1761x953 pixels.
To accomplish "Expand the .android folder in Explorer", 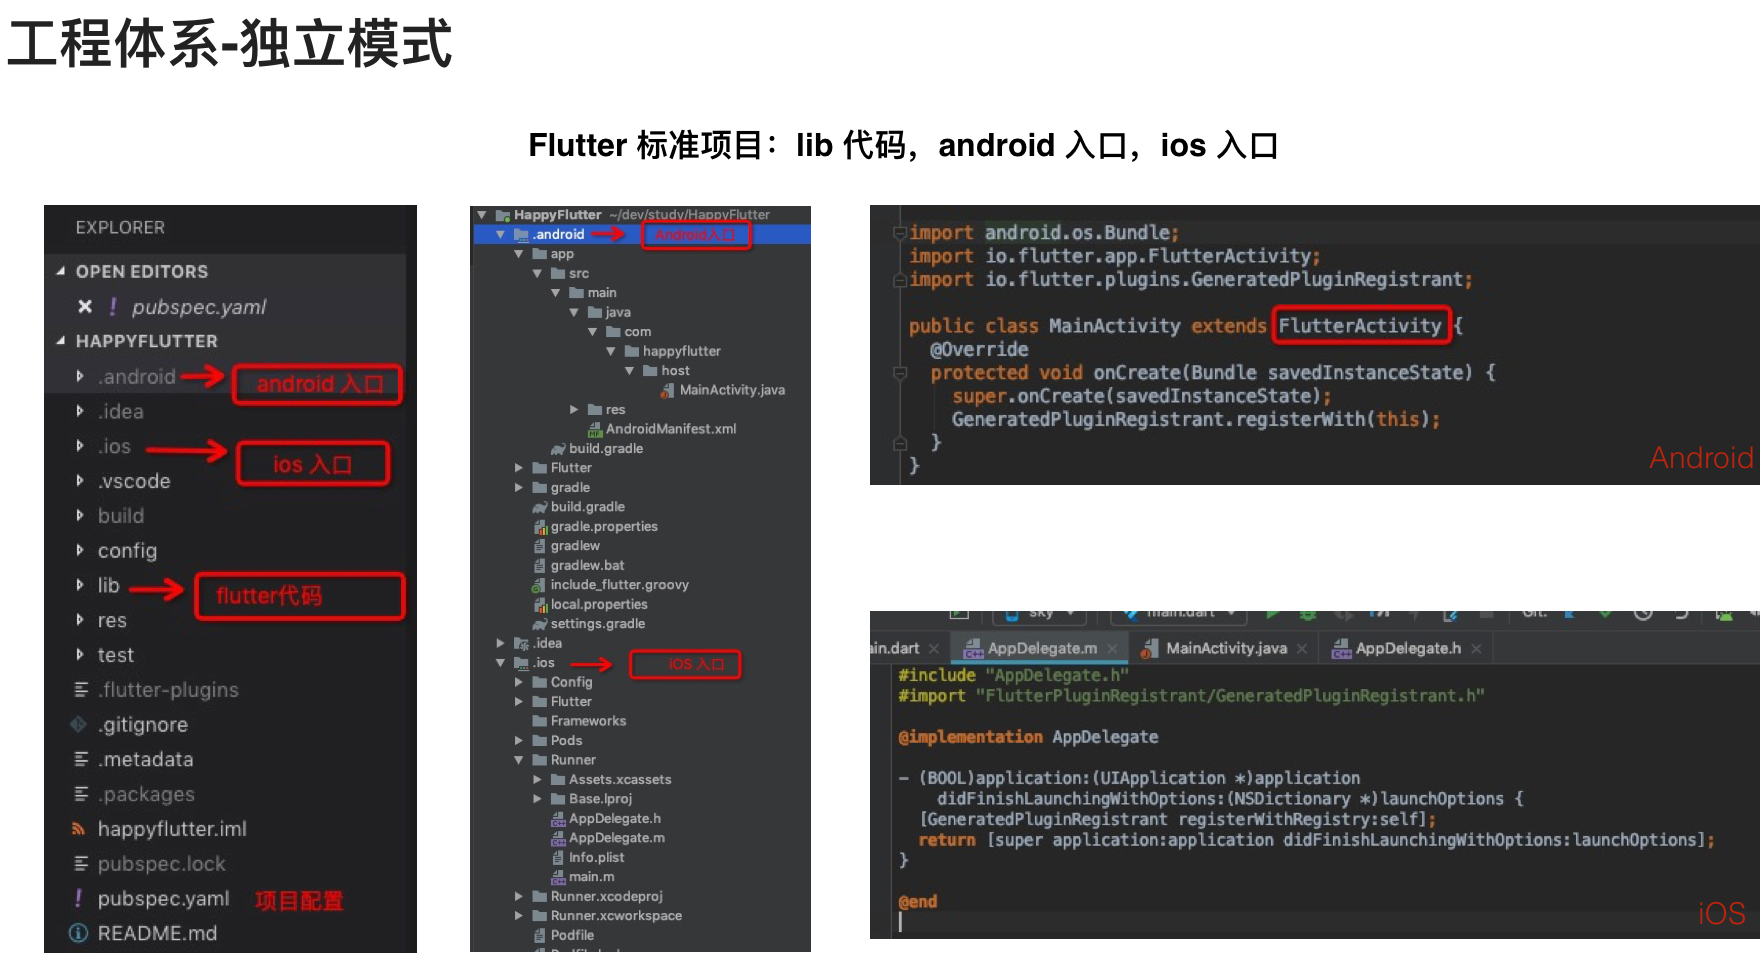I will (80, 376).
